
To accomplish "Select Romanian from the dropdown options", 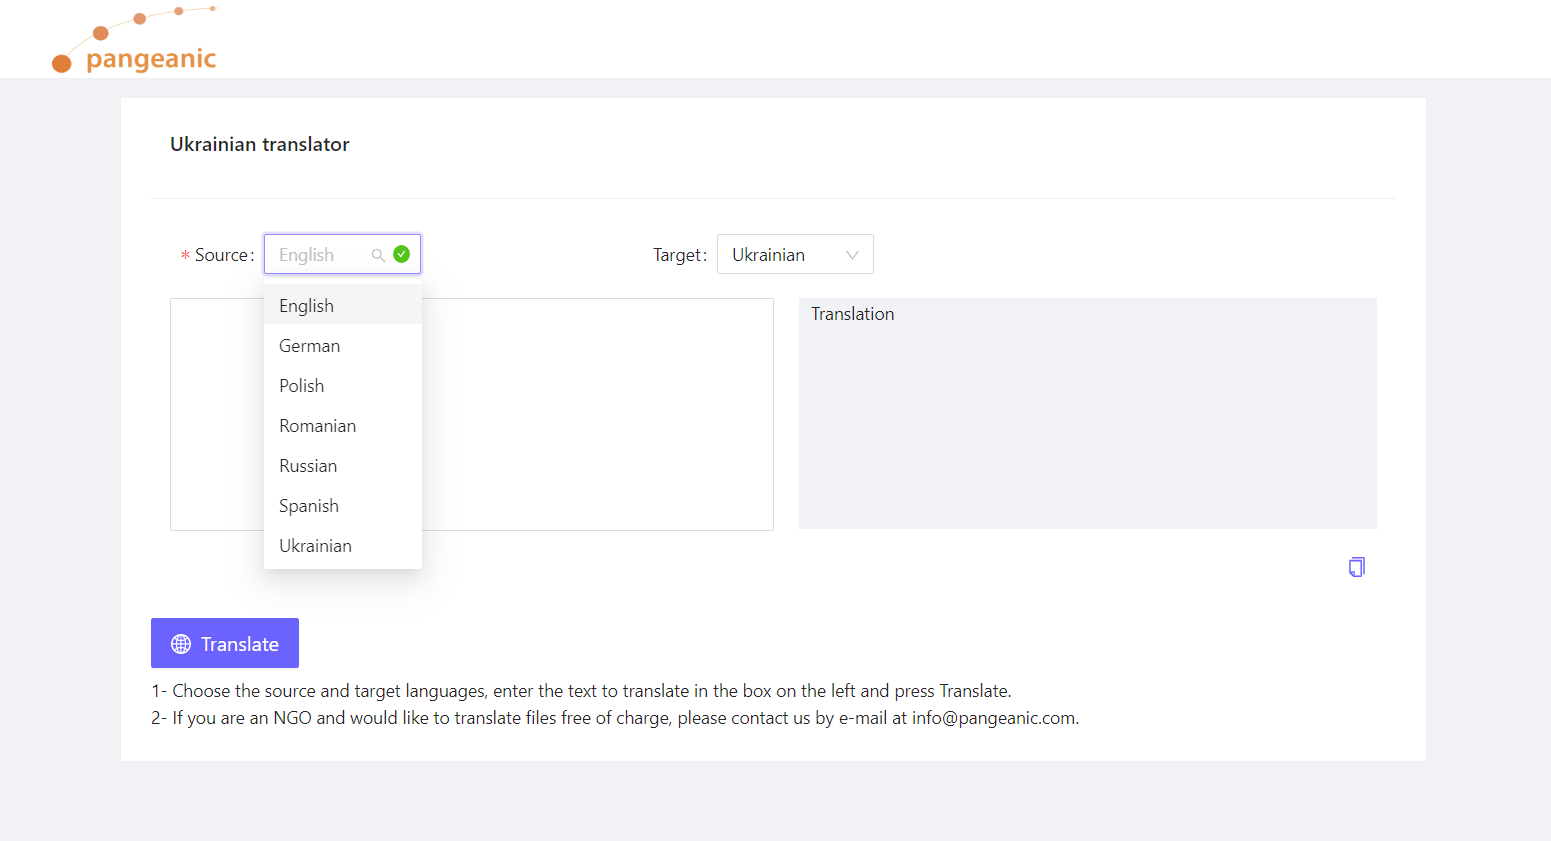I will coord(318,426).
